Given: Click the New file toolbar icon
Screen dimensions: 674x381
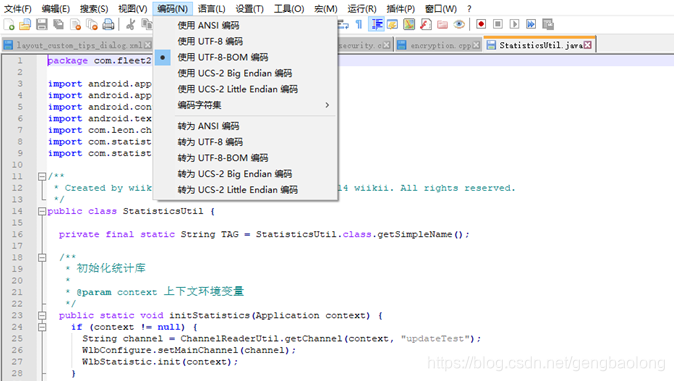Looking at the screenshot, I should tap(9, 25).
